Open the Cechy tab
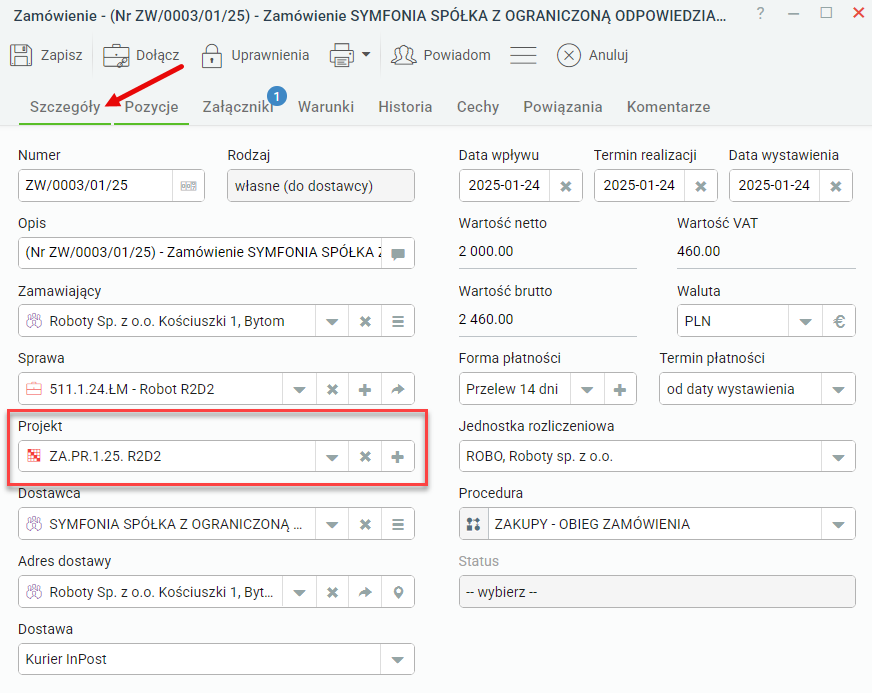 [478, 107]
